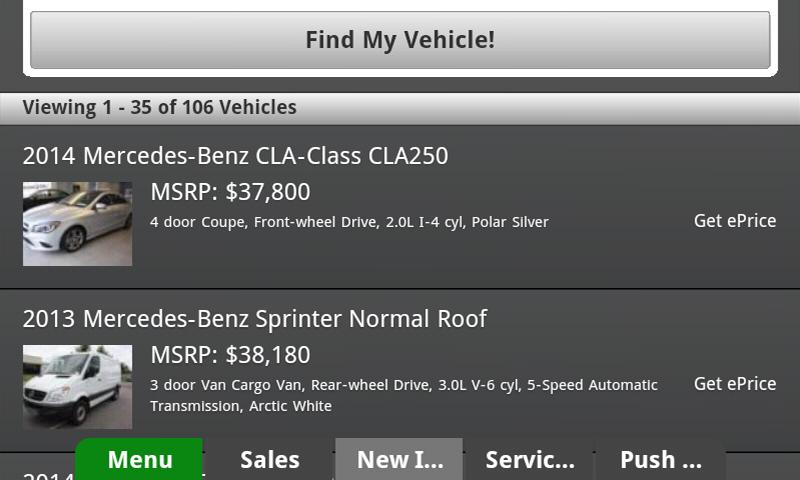Tap the Viewing 1 - 35 of 106 Vehicles header
Image resolution: width=800 pixels, height=480 pixels.
tap(159, 107)
